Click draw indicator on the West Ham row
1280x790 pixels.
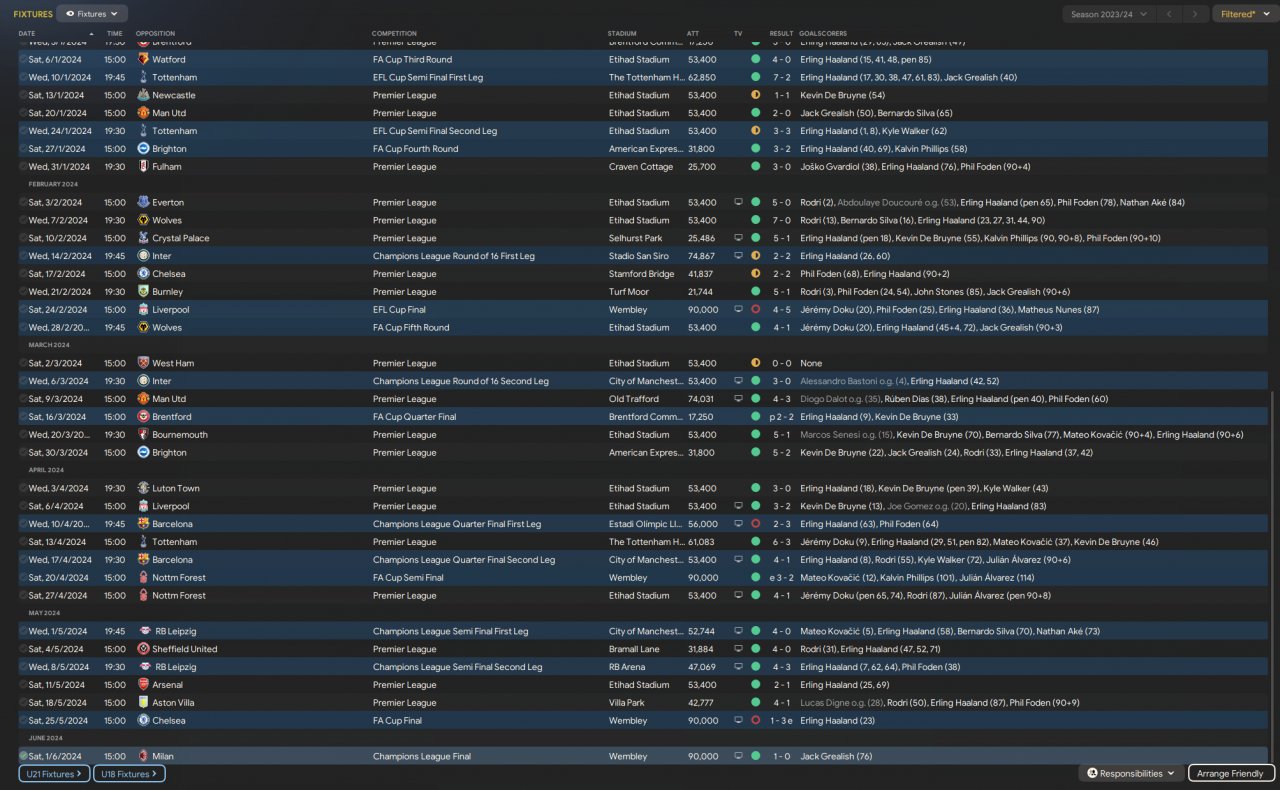[756, 363]
